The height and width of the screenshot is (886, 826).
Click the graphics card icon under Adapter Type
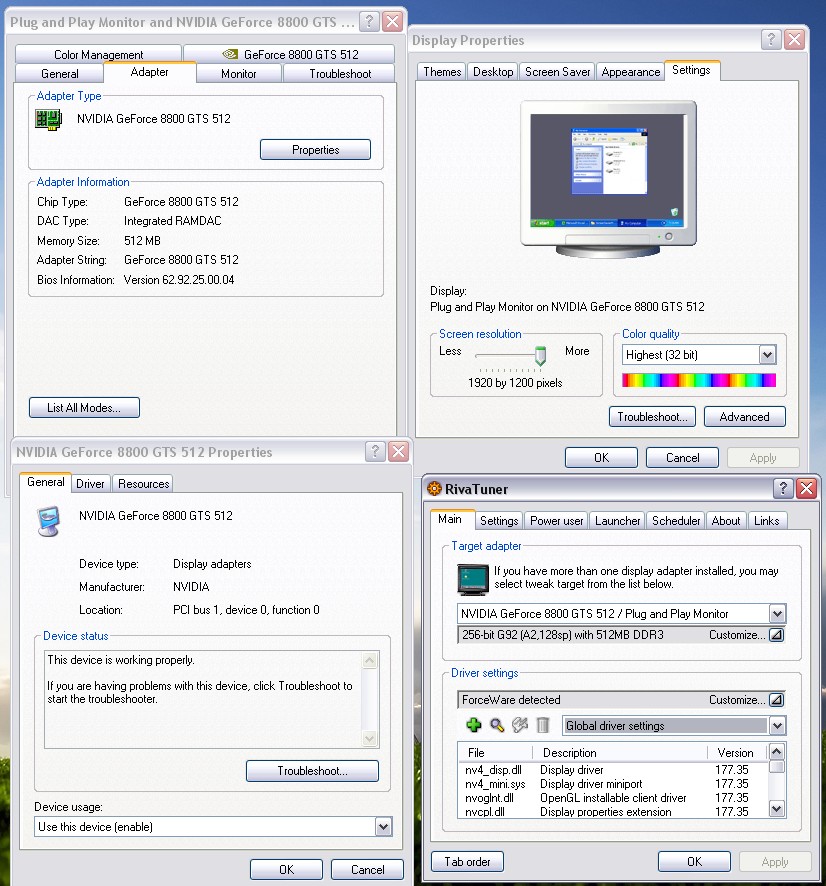pos(48,120)
